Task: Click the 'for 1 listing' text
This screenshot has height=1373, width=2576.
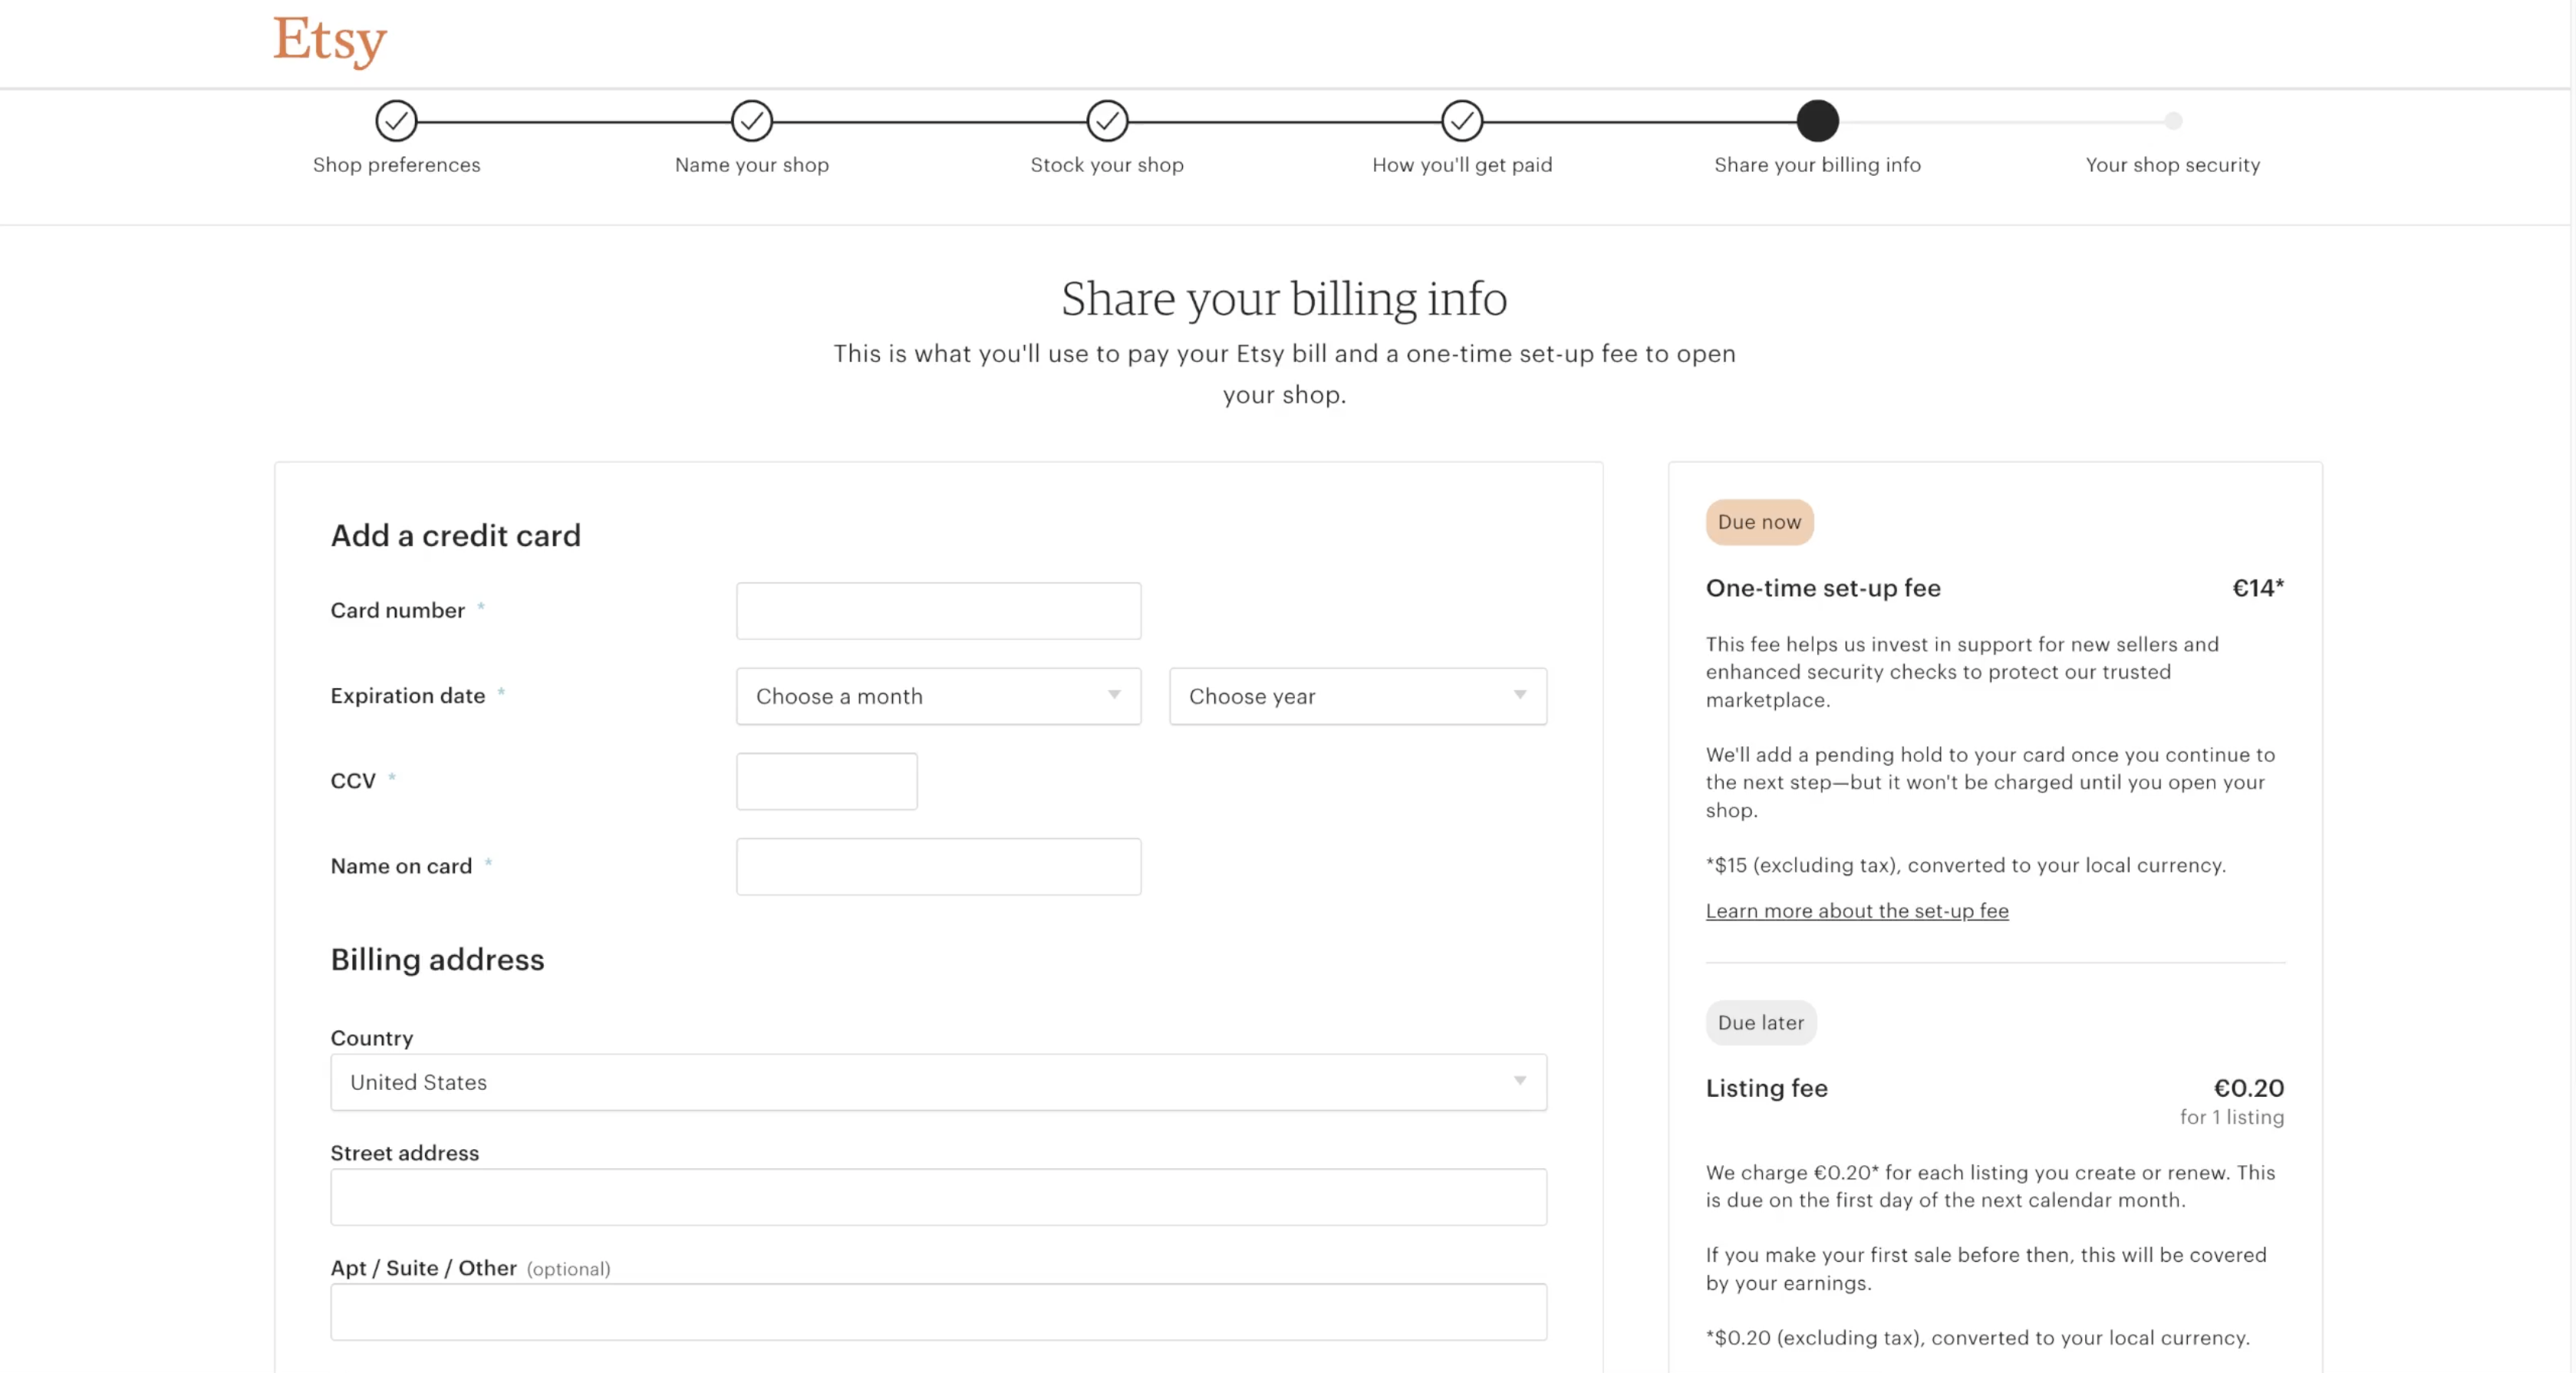Action: click(x=2232, y=1117)
